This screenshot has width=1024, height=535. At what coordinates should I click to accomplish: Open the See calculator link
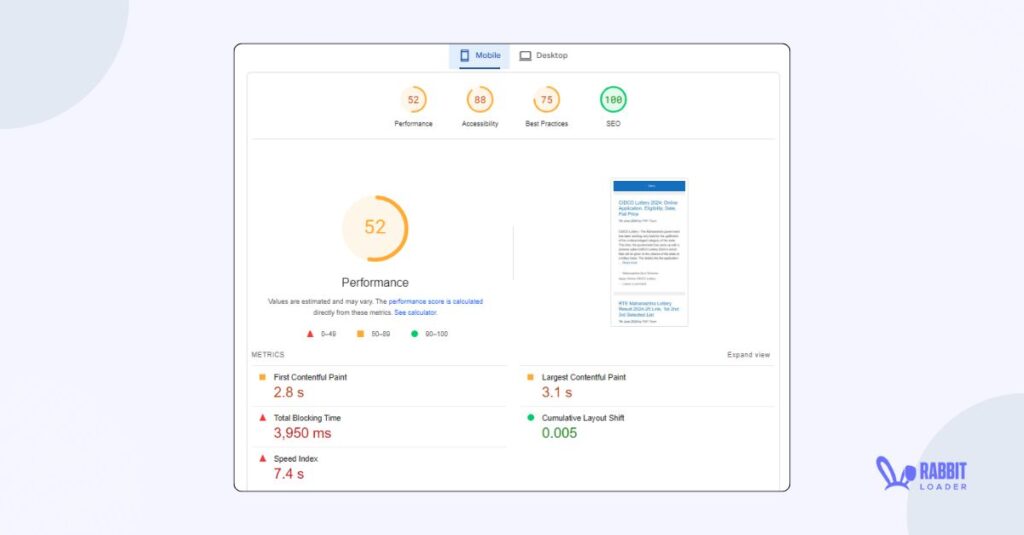click(x=415, y=313)
